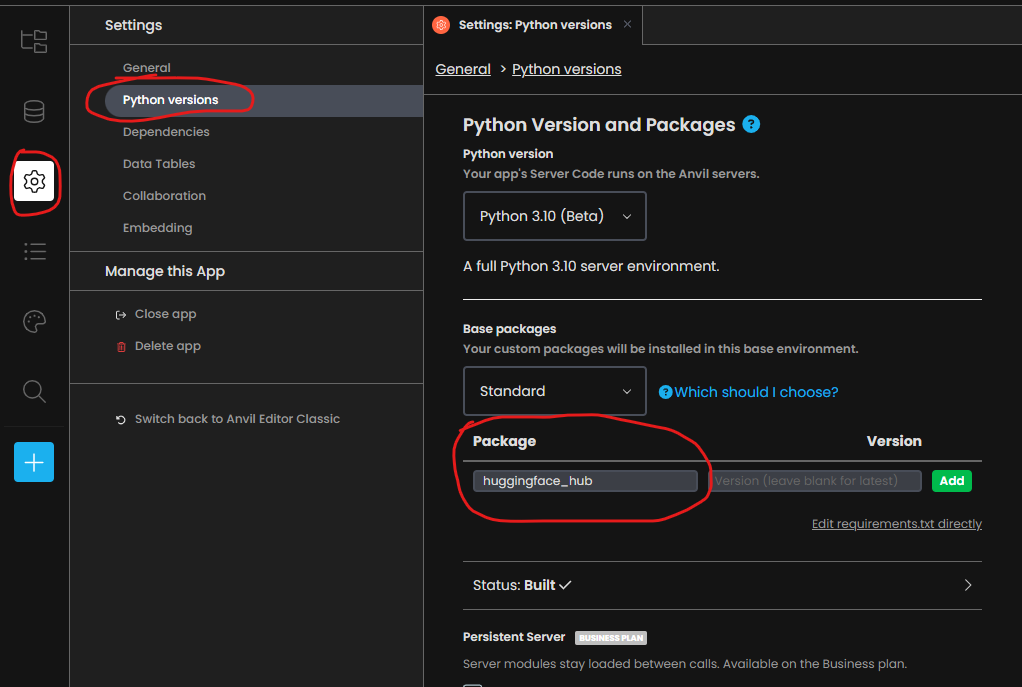Image resolution: width=1022 pixels, height=687 pixels.
Task: Click the help icon next to Python Version heading
Action: 751,124
